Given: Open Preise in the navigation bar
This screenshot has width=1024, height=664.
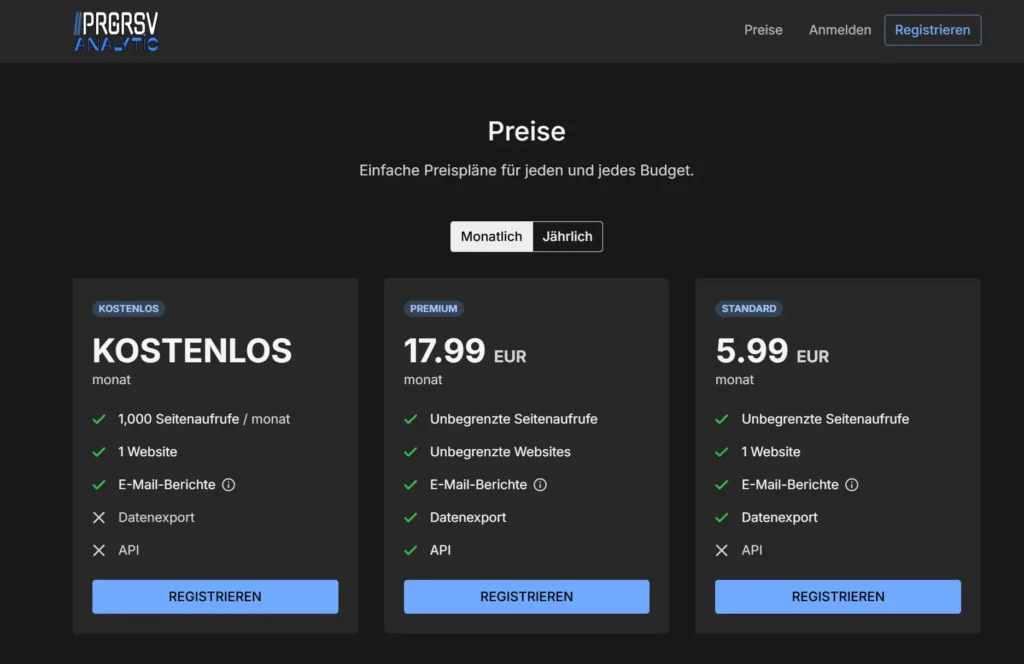Looking at the screenshot, I should pos(763,30).
